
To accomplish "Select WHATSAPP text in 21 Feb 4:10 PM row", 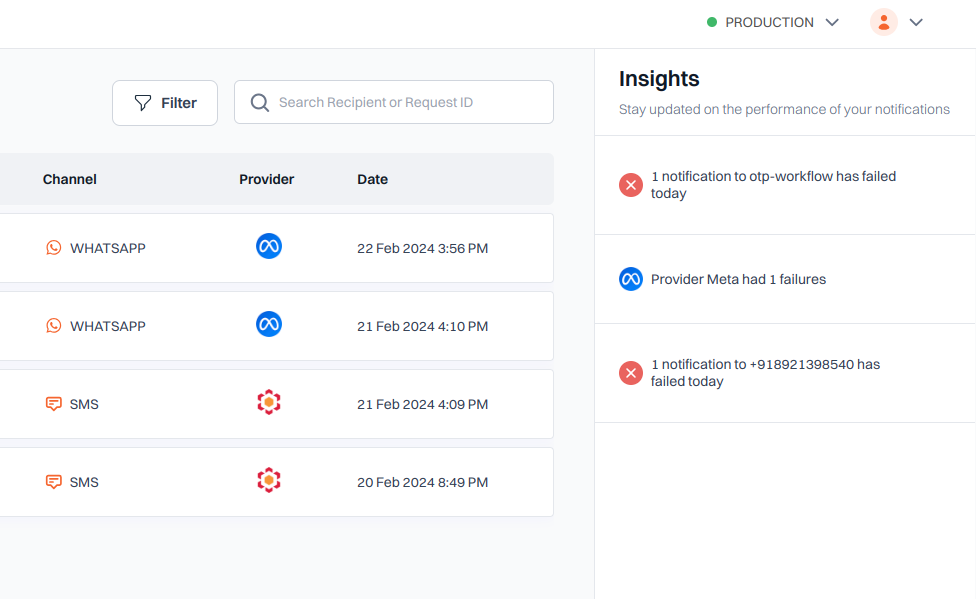I will 108,326.
